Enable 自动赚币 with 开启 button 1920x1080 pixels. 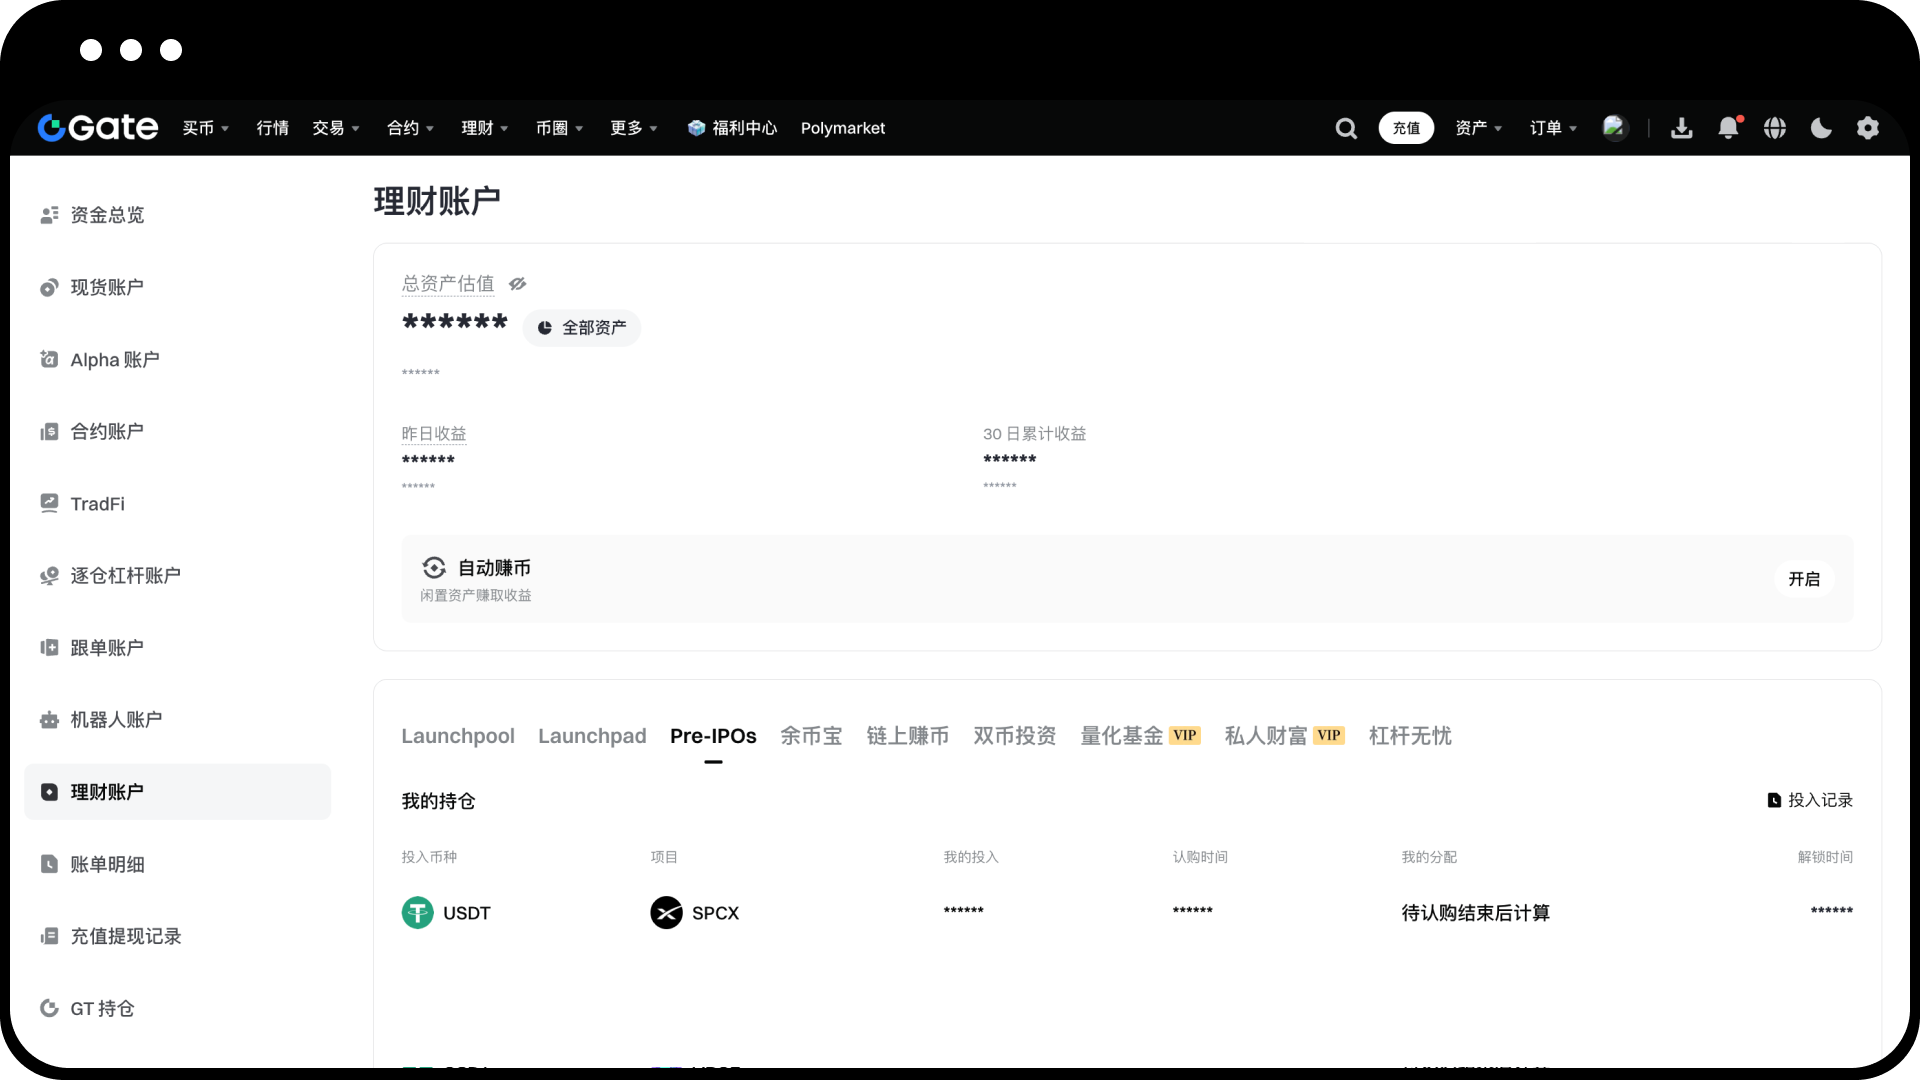point(1804,579)
